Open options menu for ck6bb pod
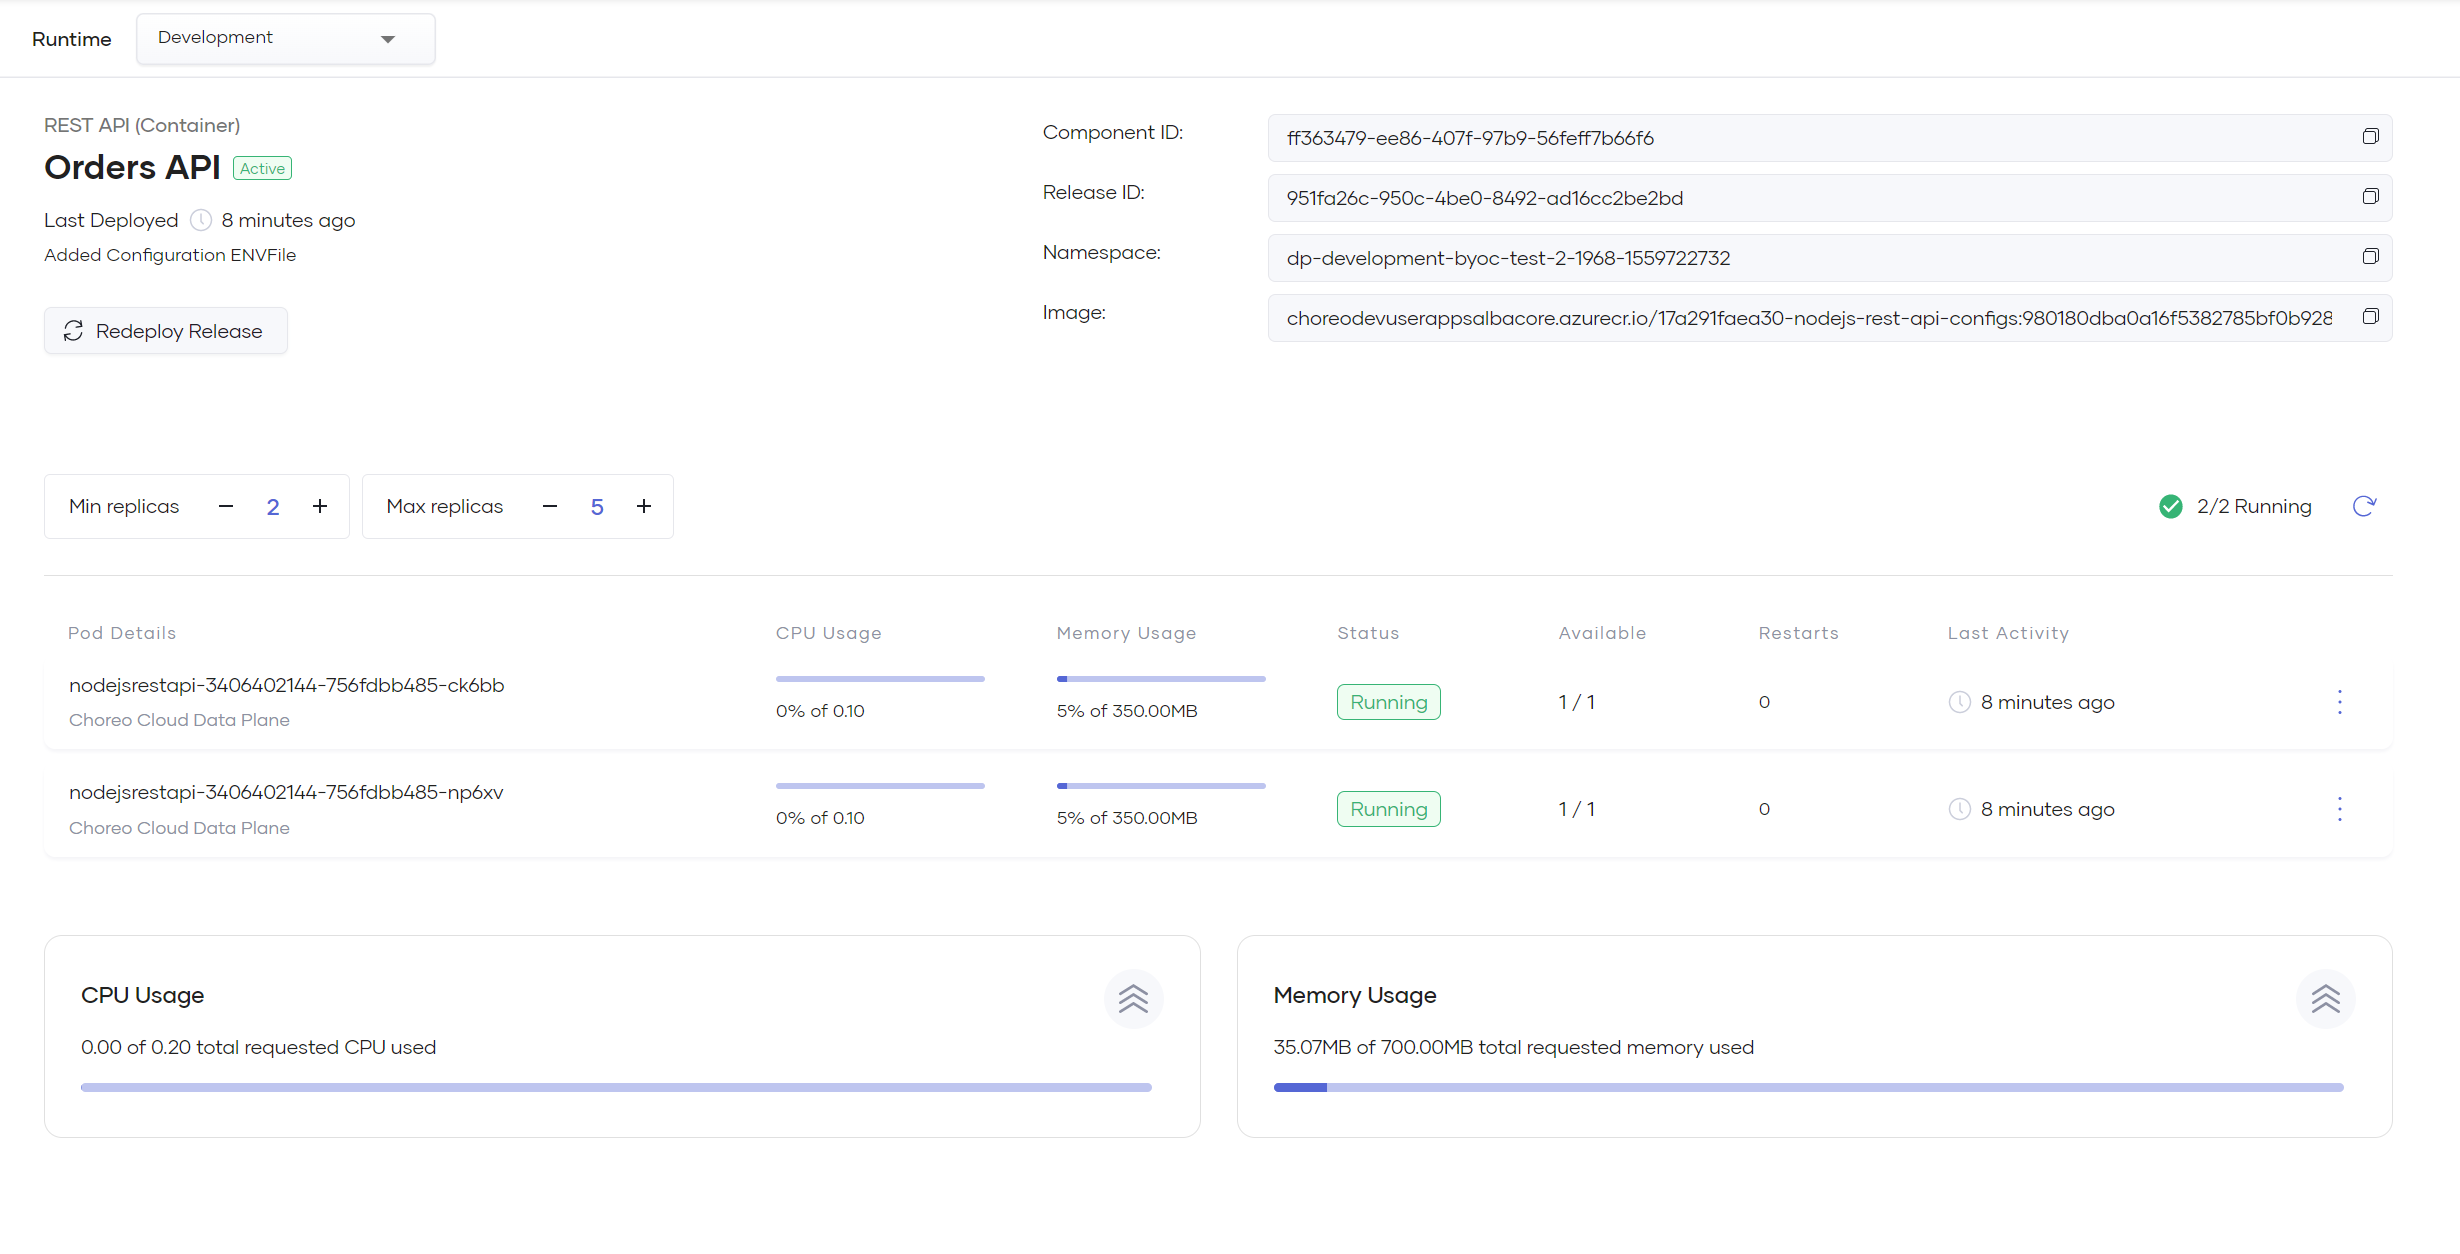The image size is (2460, 1254). click(2340, 702)
